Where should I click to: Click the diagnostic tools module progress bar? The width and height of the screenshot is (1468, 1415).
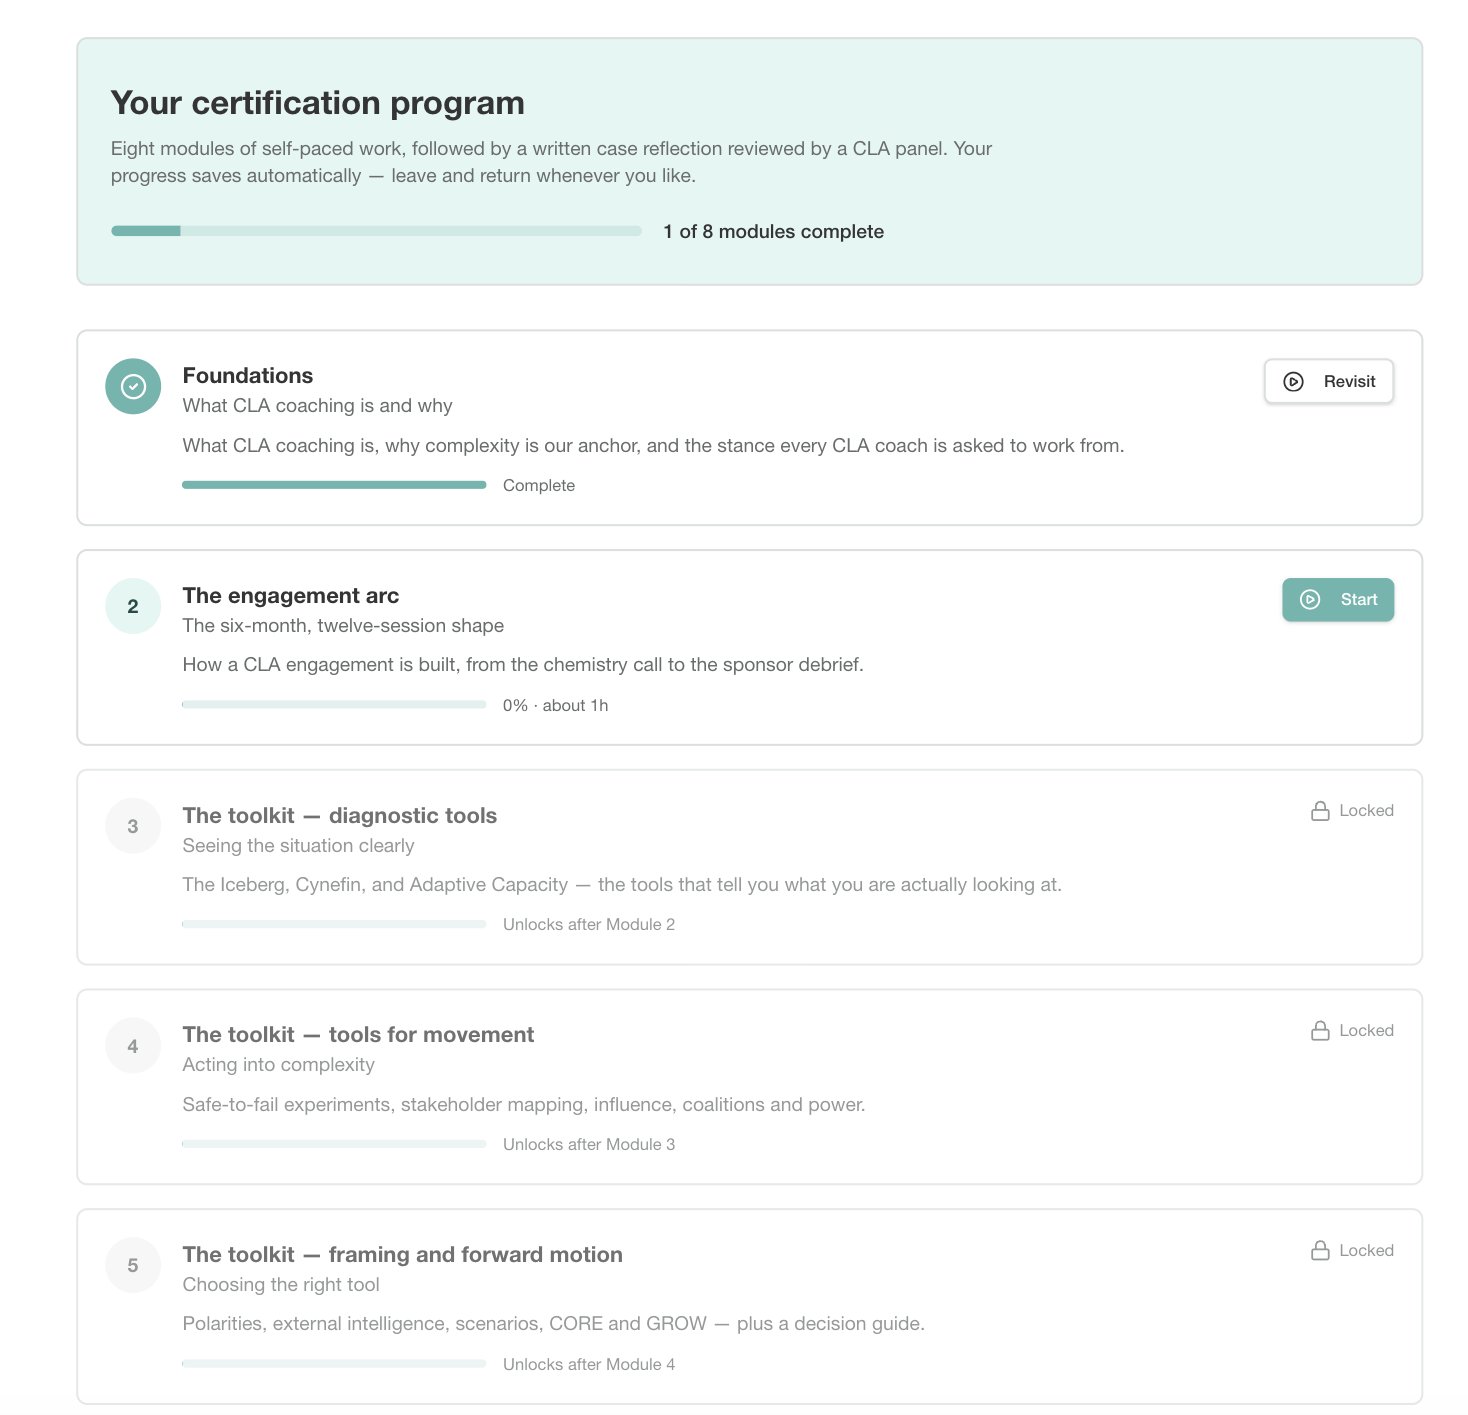coord(334,924)
